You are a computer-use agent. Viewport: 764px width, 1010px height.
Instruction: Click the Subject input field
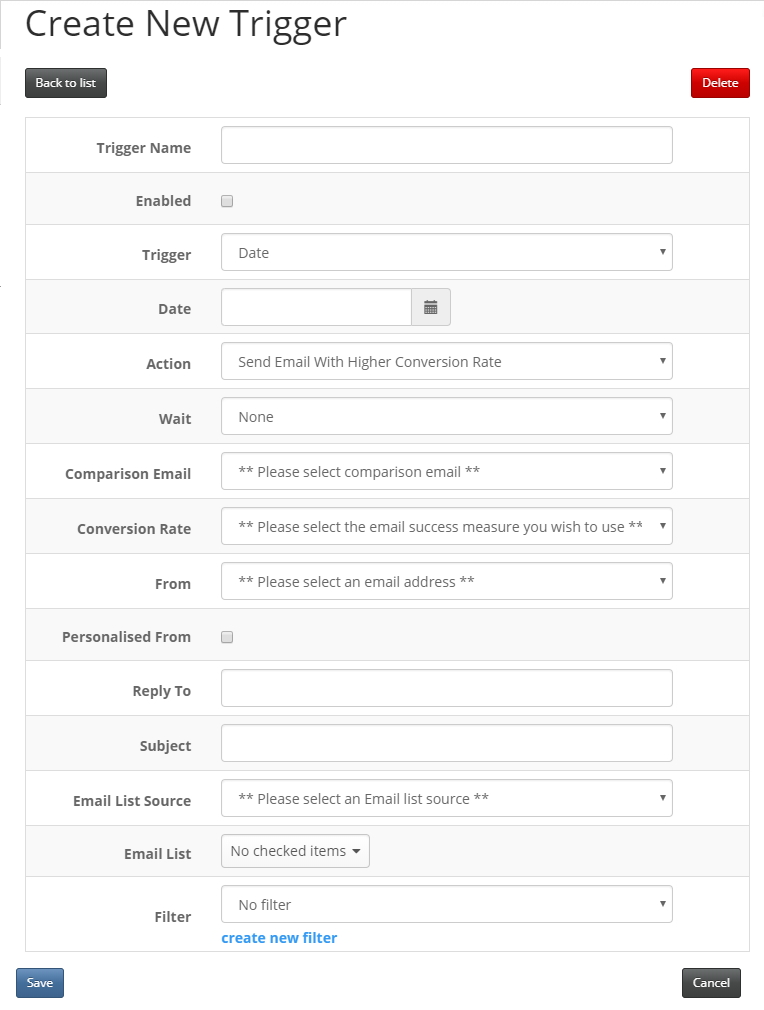click(446, 743)
